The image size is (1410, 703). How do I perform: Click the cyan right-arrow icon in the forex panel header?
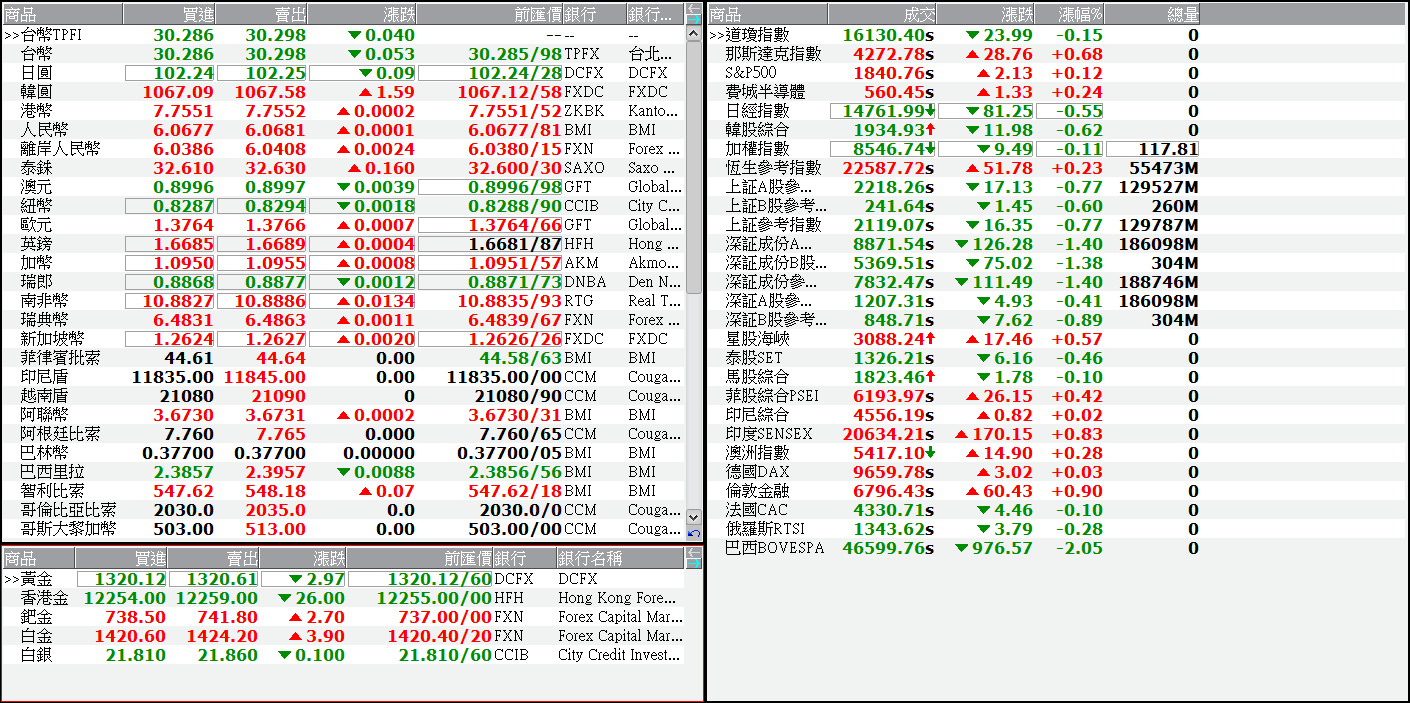pos(694,19)
